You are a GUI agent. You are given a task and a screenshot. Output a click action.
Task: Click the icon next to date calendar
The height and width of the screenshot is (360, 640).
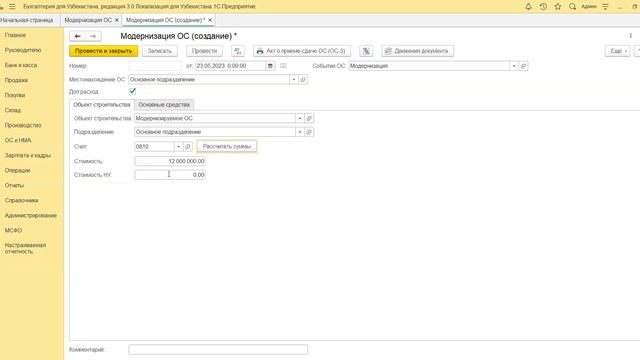pyautogui.click(x=283, y=66)
